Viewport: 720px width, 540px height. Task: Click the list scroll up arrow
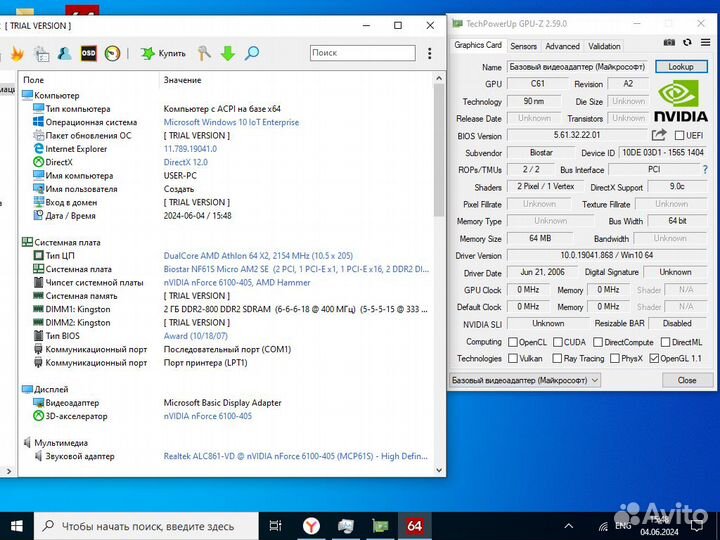(439, 79)
